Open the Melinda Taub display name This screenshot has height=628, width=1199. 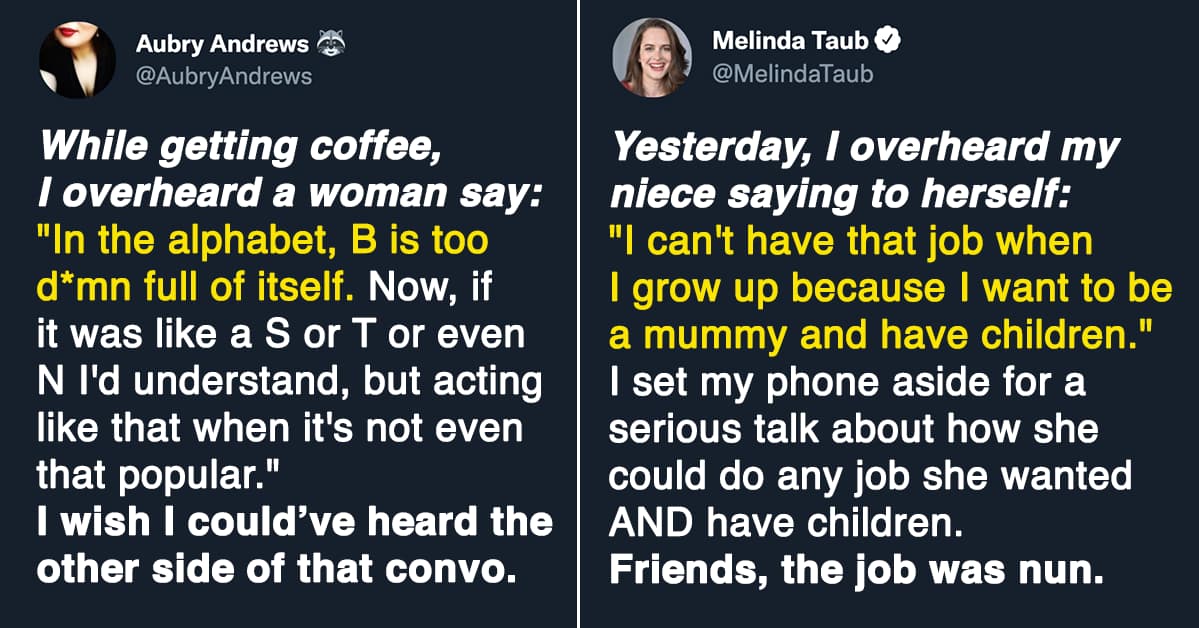(790, 42)
